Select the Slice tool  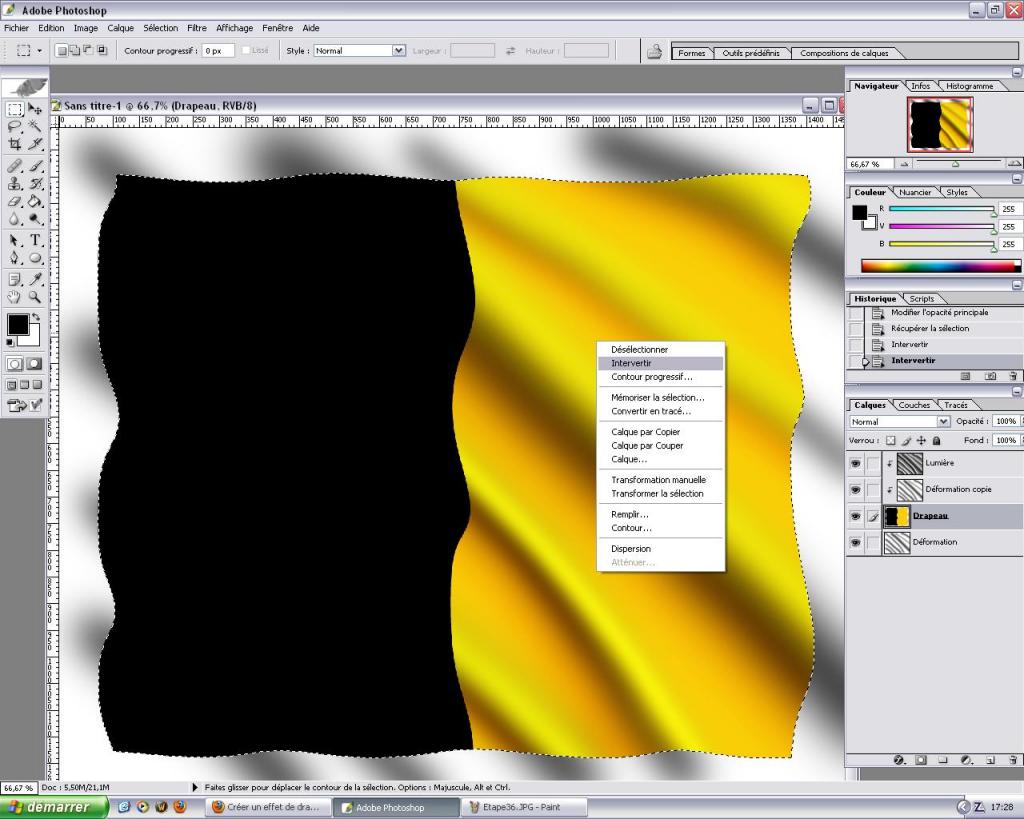coord(35,144)
